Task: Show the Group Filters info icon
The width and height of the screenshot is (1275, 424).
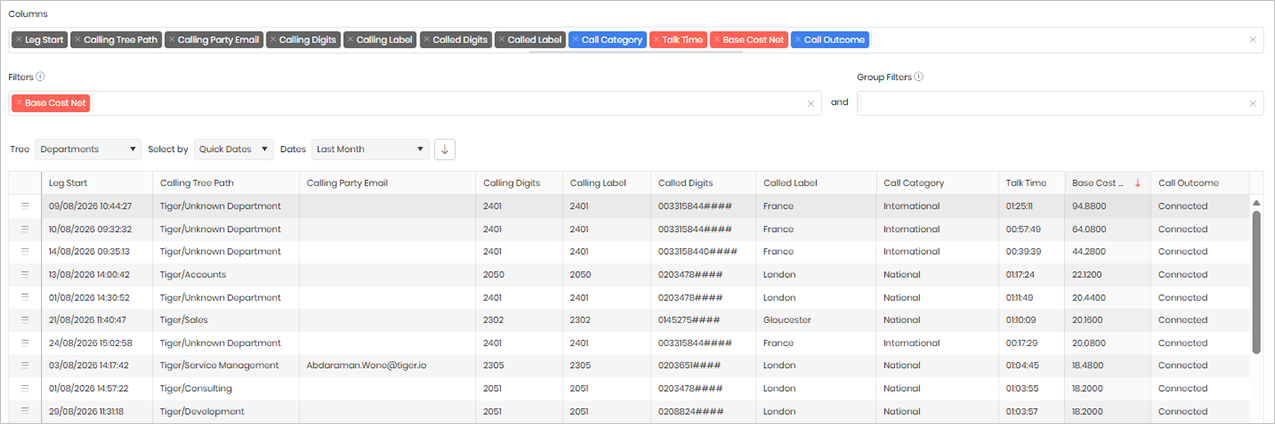Action: click(918, 76)
